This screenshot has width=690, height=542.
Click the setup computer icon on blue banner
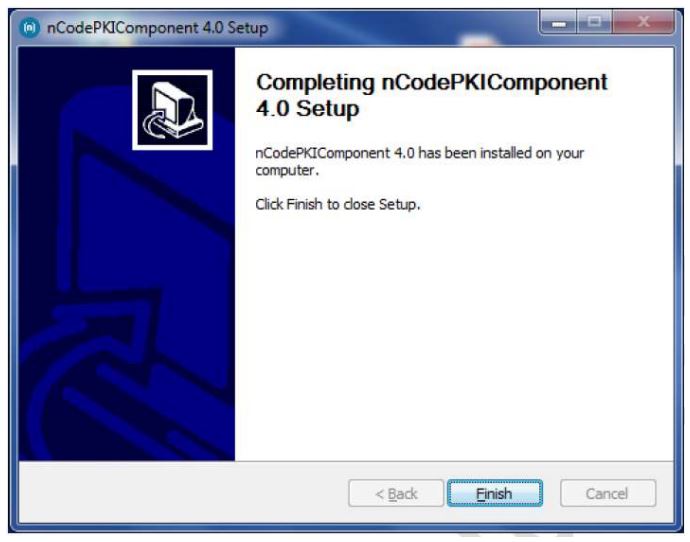pos(172,110)
